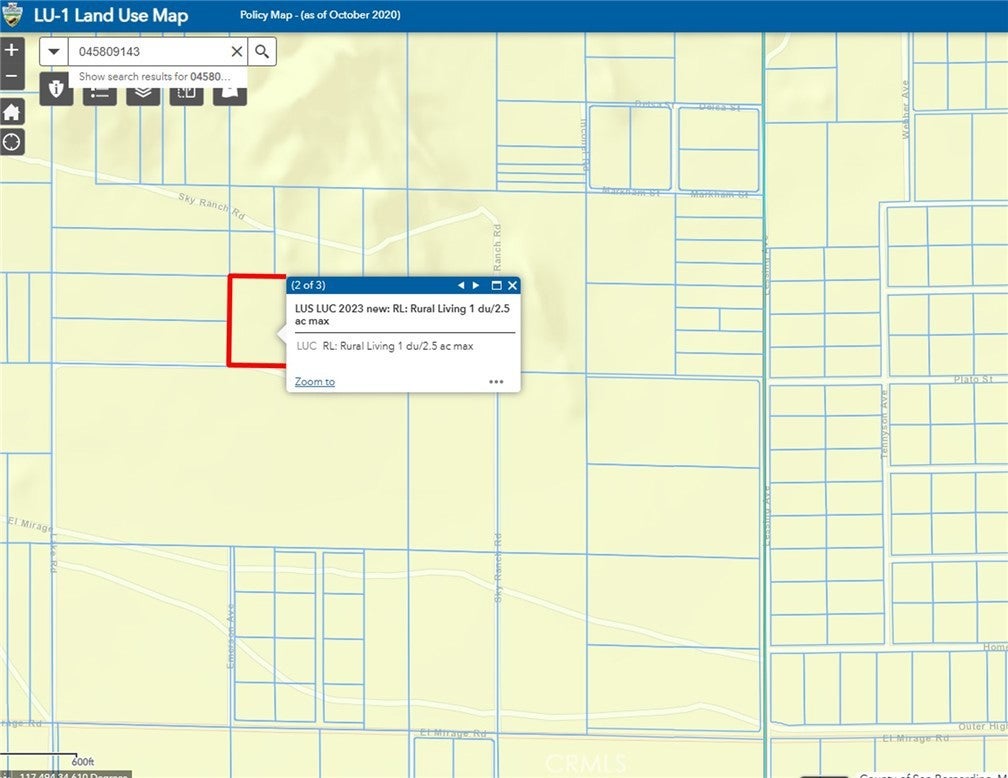Clear the parcel number search text
1008x778 pixels.
click(237, 52)
